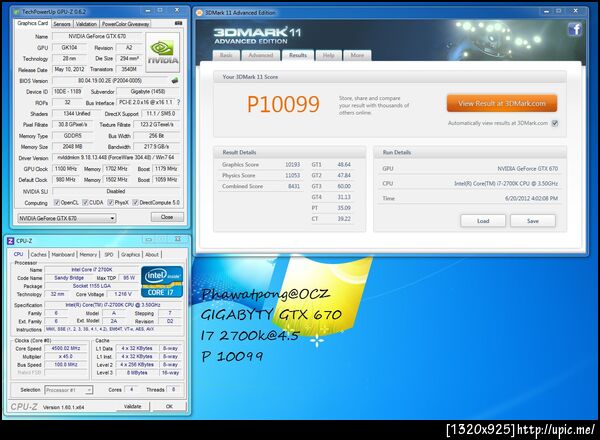Click the GPU name field NVIDIA GeForce GTX 670
600x440 pixels.
tap(97, 36)
